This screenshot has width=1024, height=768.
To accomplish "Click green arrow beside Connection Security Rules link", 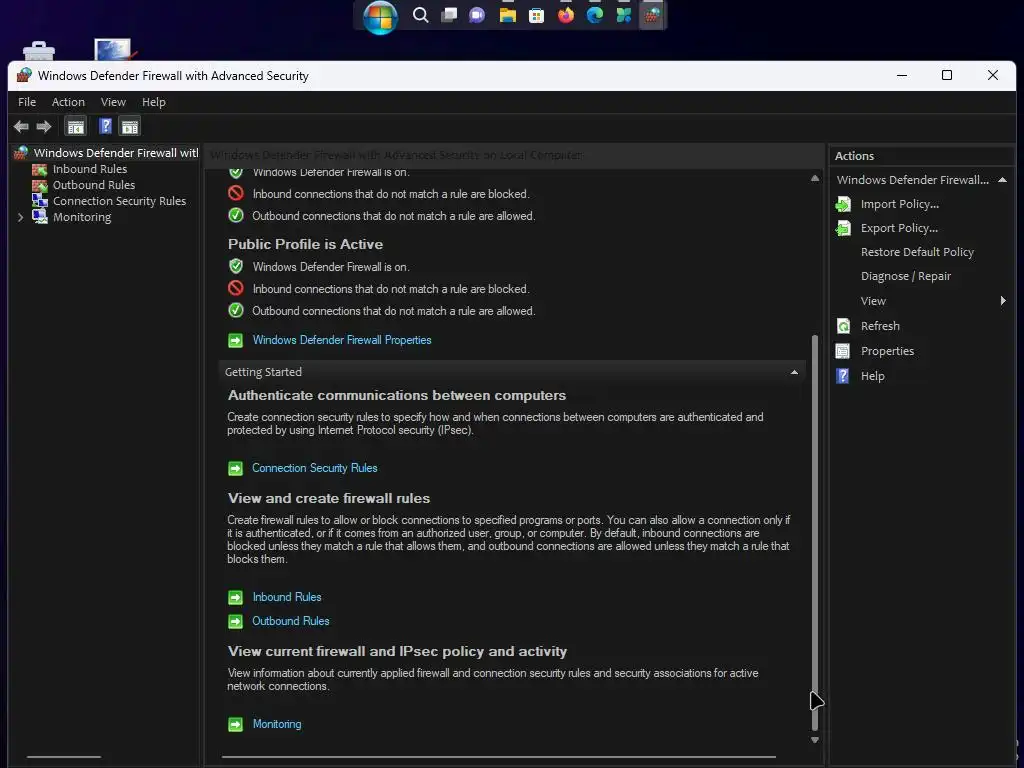I will tap(235, 468).
